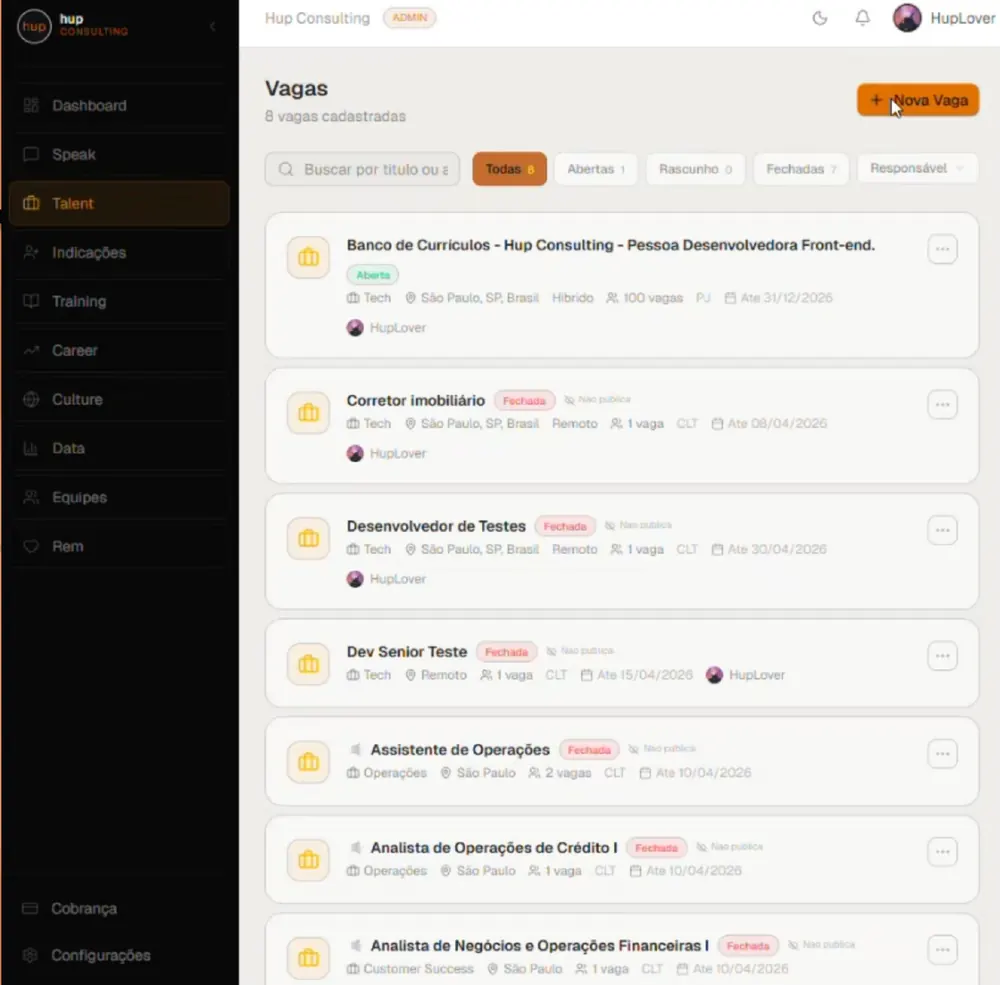Toggle dark mode moon icon

(x=820, y=18)
